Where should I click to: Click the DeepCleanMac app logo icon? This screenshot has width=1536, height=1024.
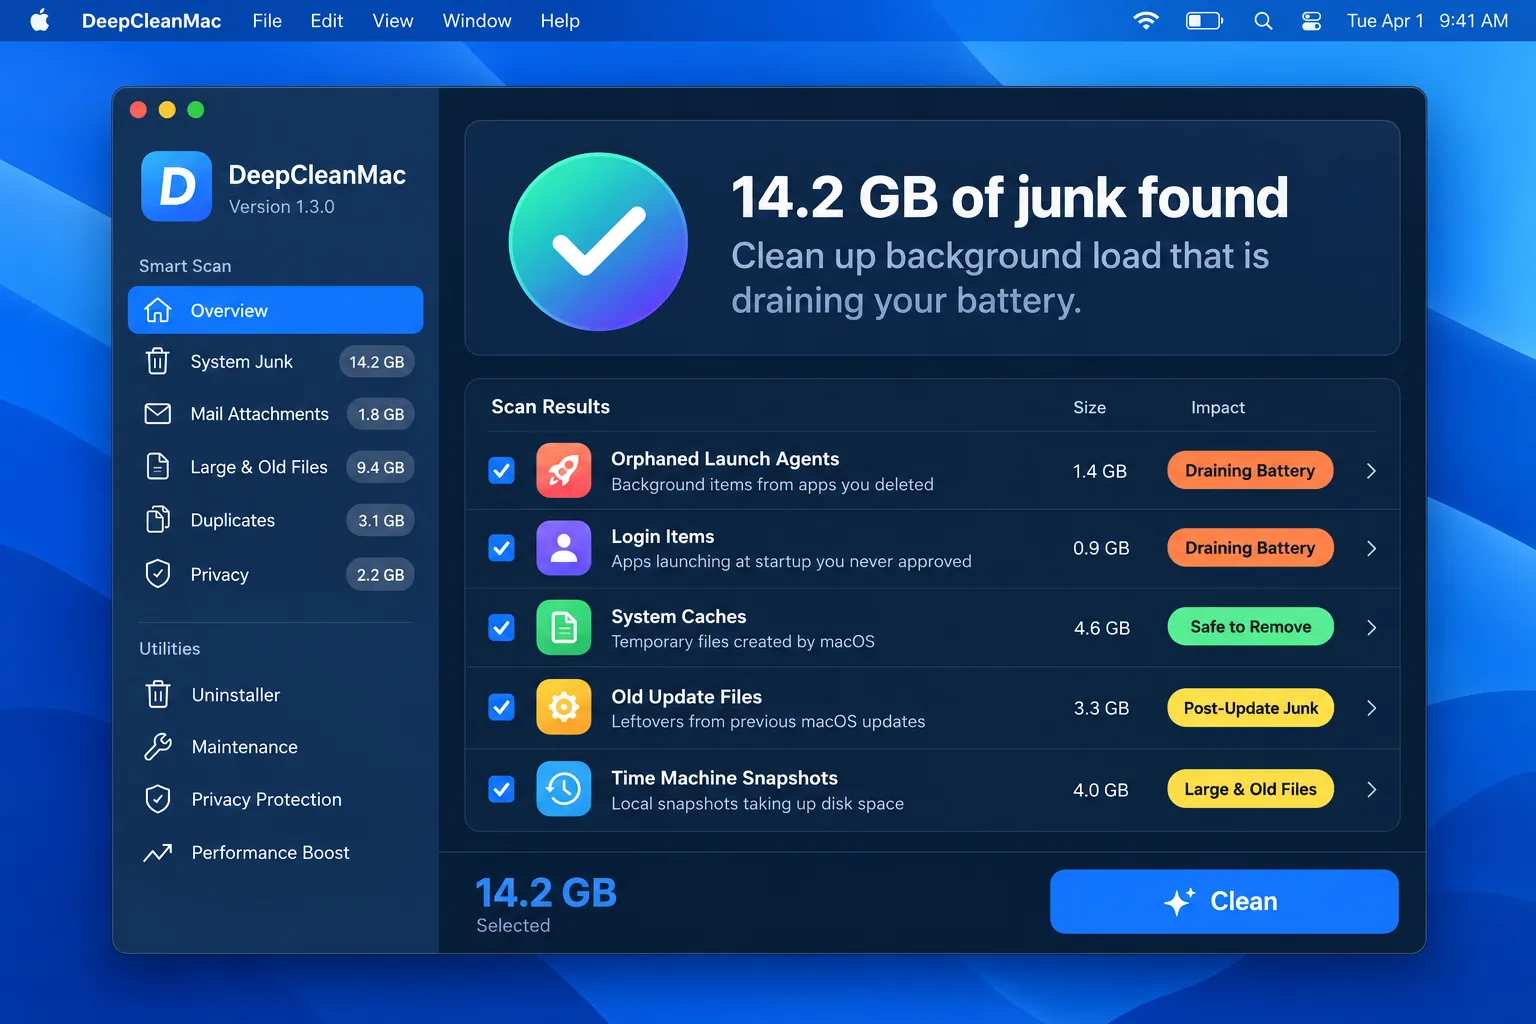click(177, 186)
